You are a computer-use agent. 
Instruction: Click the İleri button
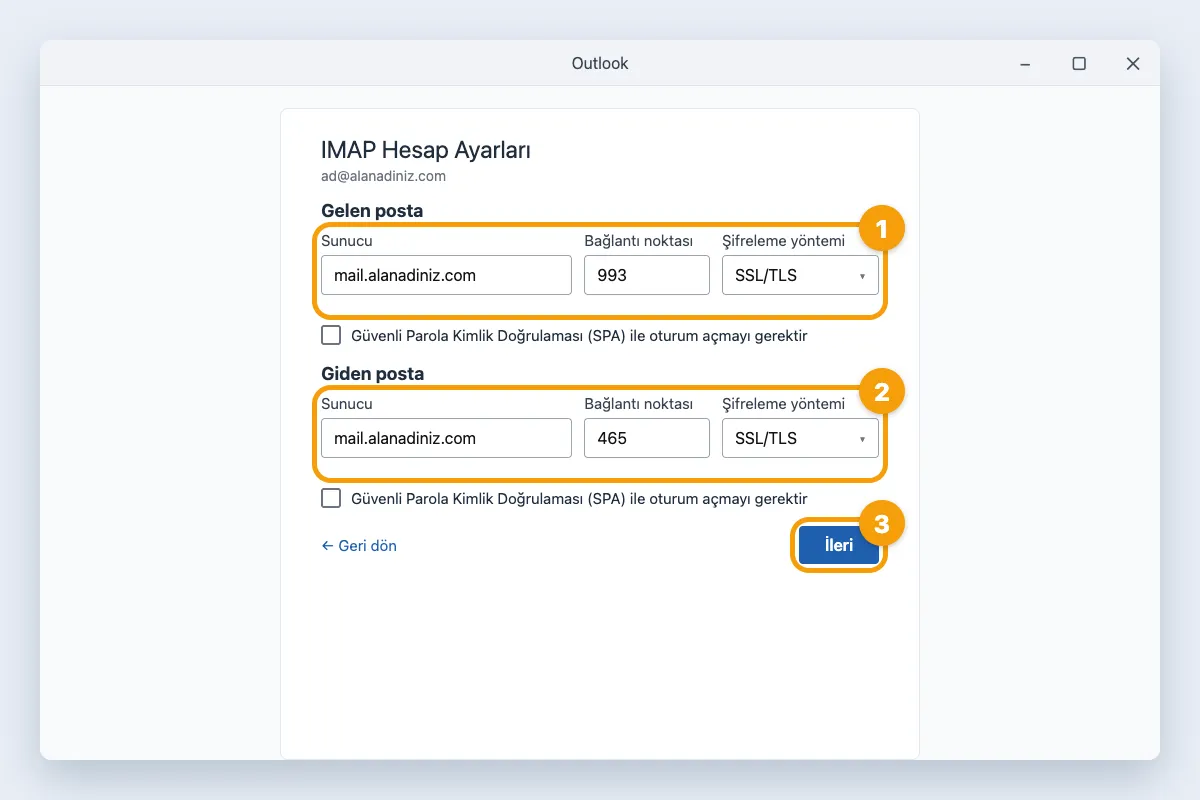[839, 546]
